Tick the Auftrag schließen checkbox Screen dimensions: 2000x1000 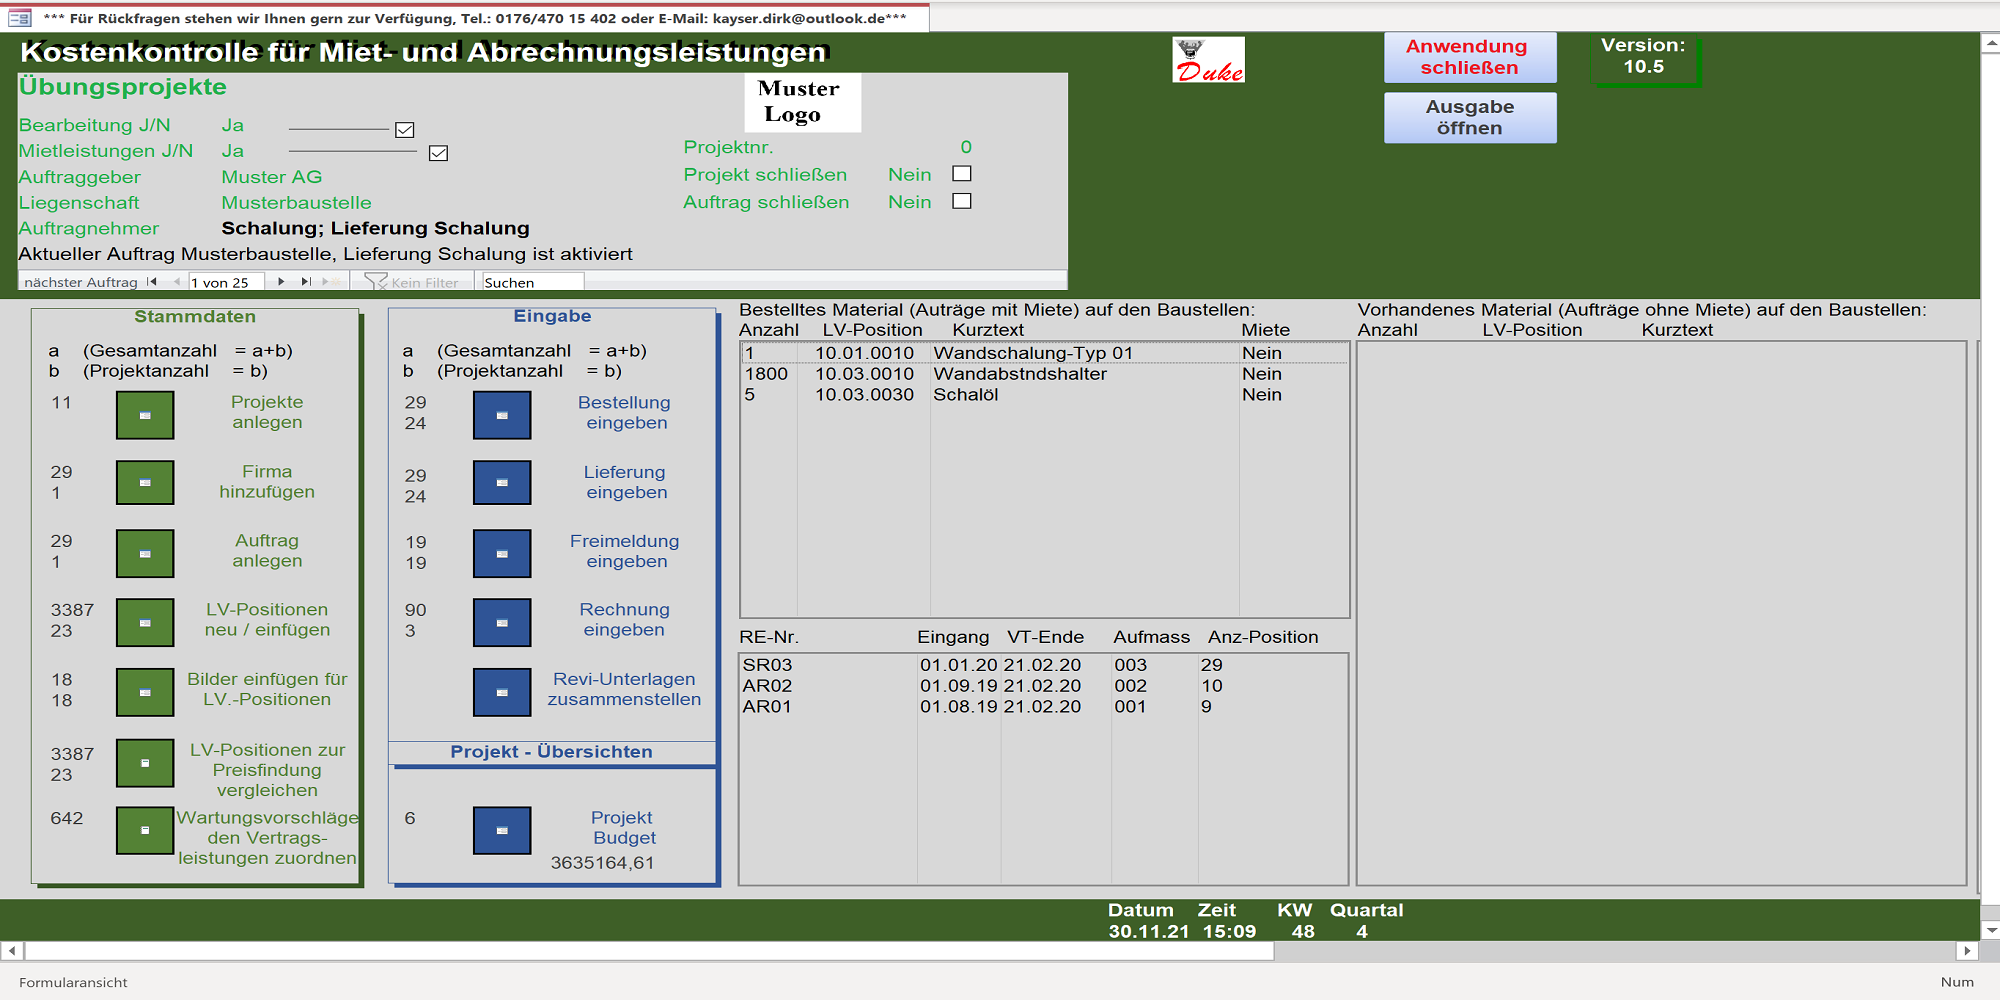(962, 201)
